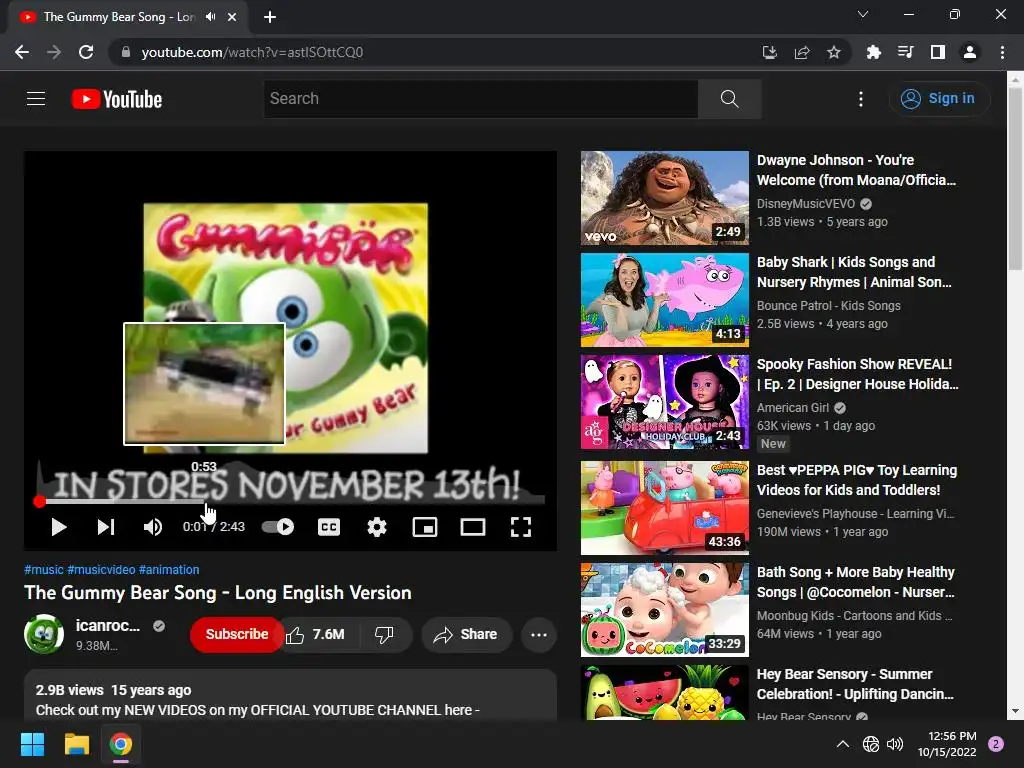This screenshot has width=1024, height=768.
Task: Click the search magnifier button
Action: 729,99
